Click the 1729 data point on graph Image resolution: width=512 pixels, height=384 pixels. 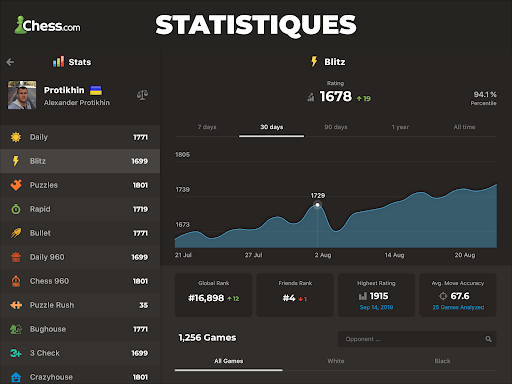pyautogui.click(x=317, y=205)
